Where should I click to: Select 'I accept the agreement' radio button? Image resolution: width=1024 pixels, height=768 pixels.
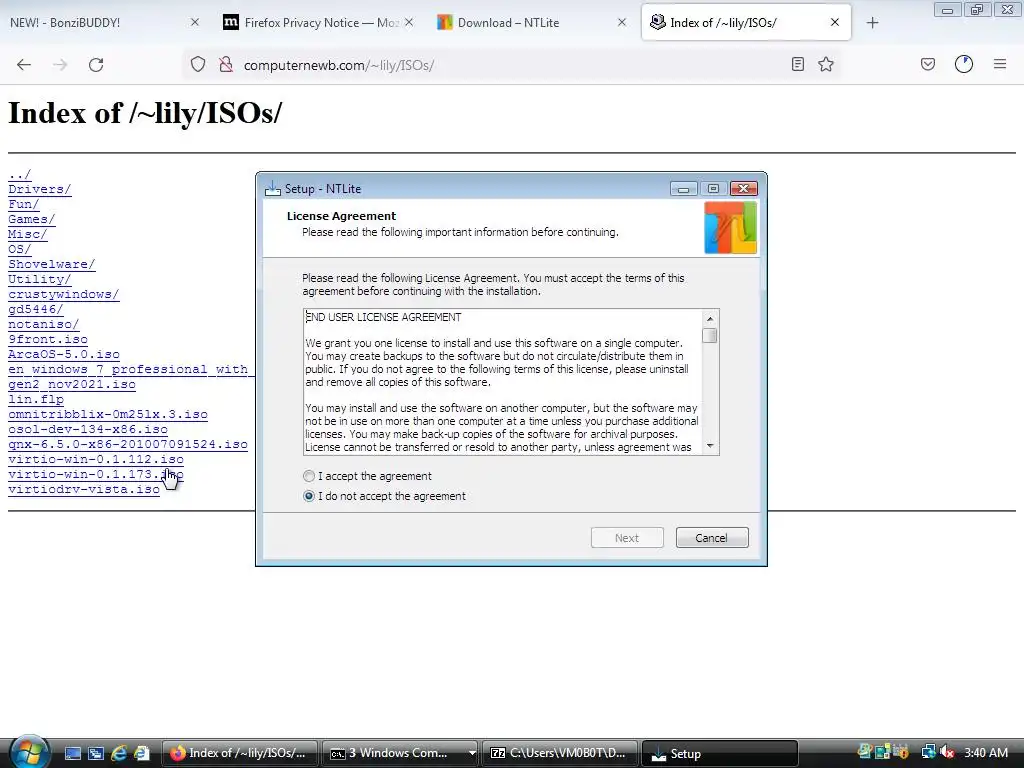(x=309, y=476)
